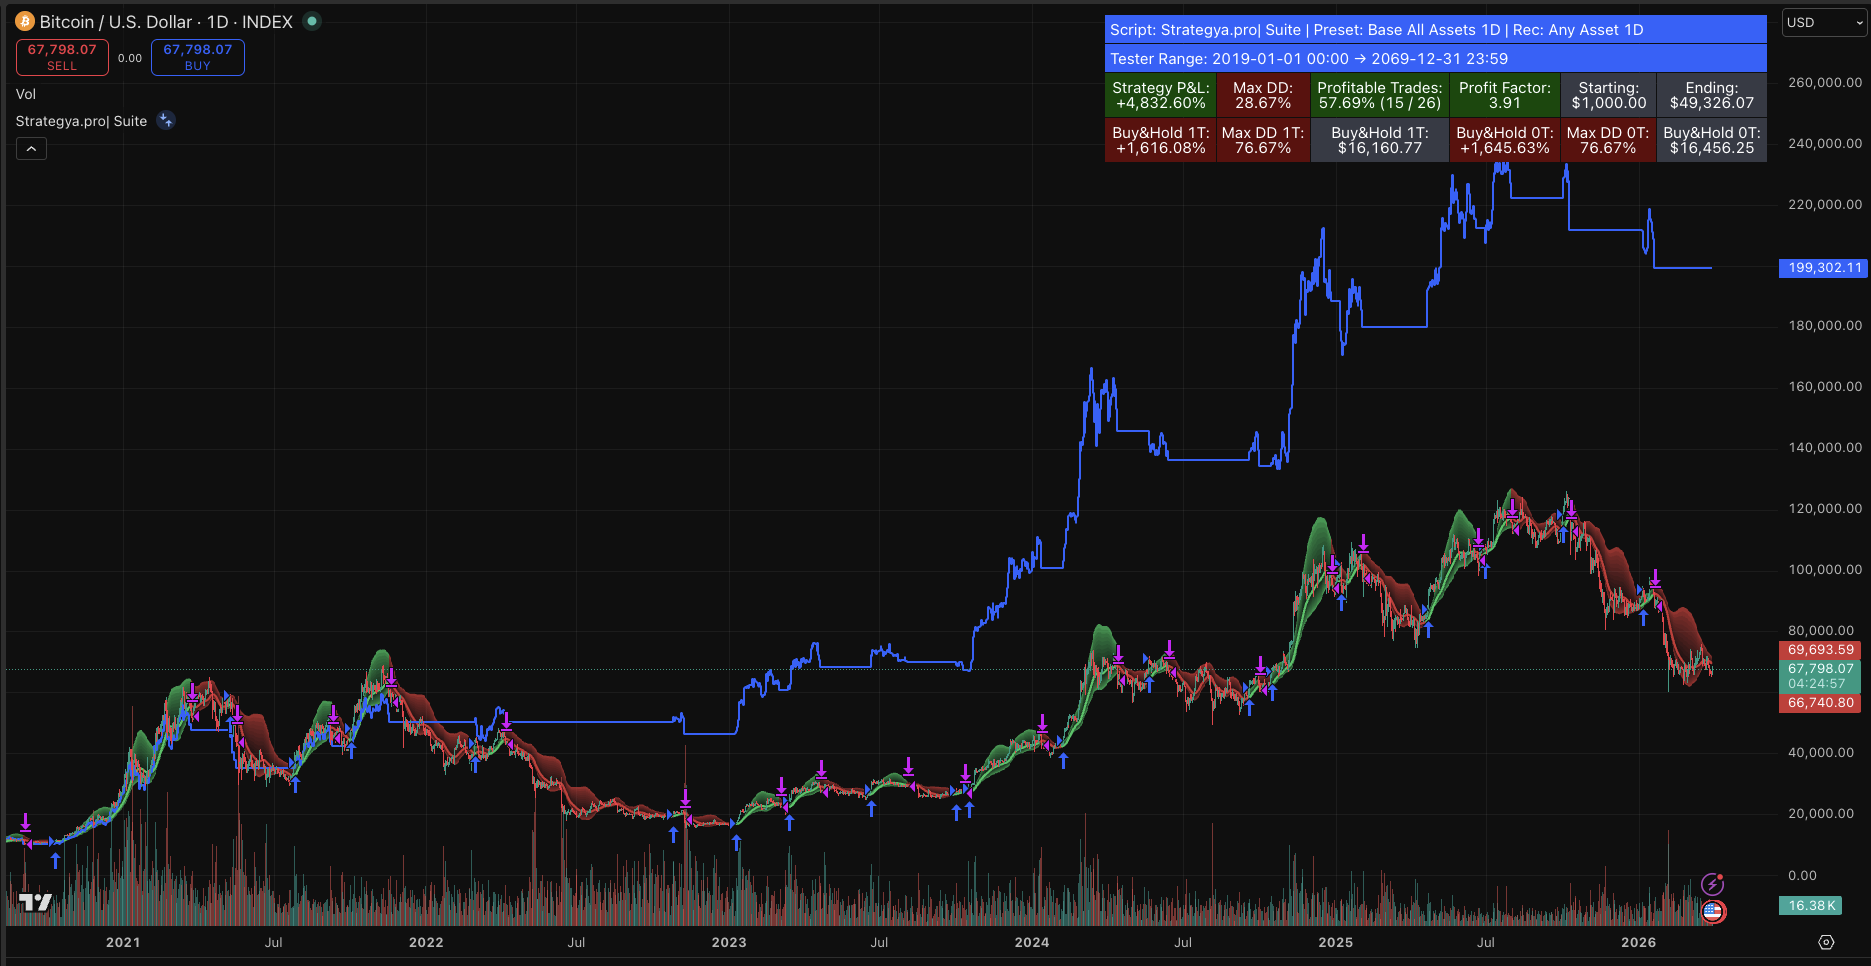This screenshot has width=1871, height=966.
Task: Click the 2021 label on time axis
Action: click(x=123, y=942)
